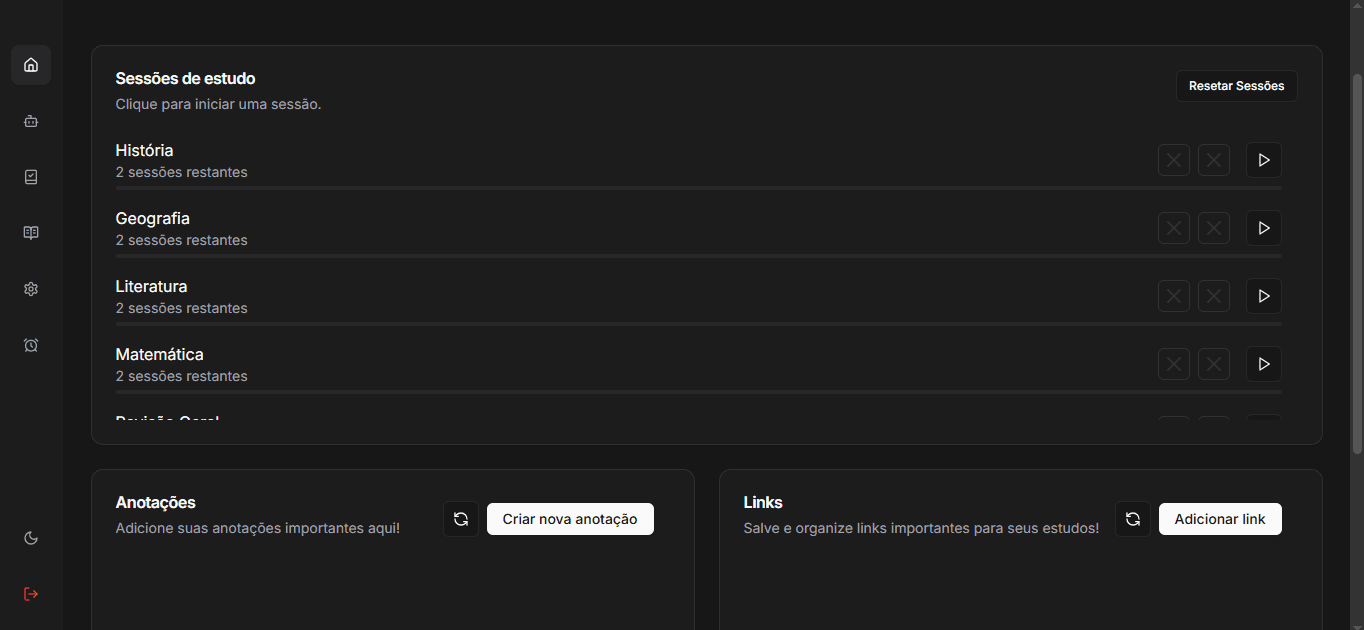Click Criar nova anotação button
The image size is (1364, 630).
(x=570, y=519)
